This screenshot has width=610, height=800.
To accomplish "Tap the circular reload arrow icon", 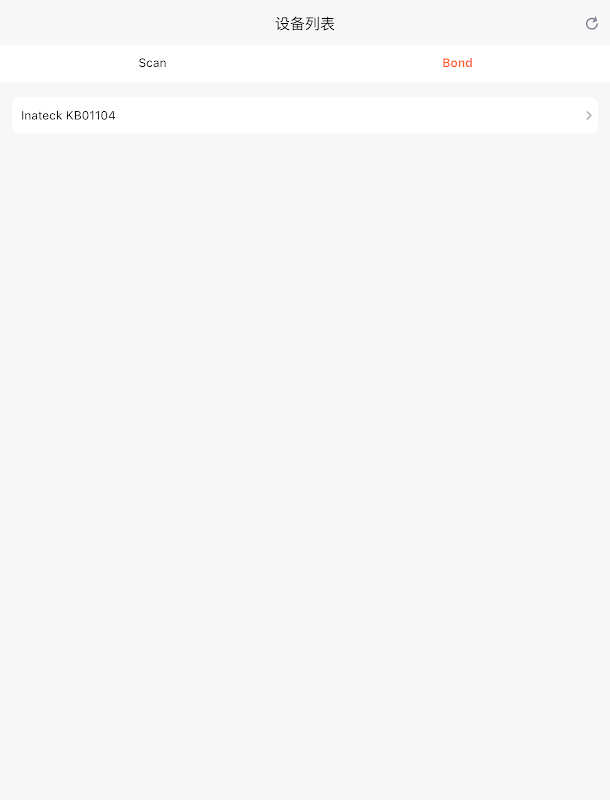I will (x=591, y=23).
